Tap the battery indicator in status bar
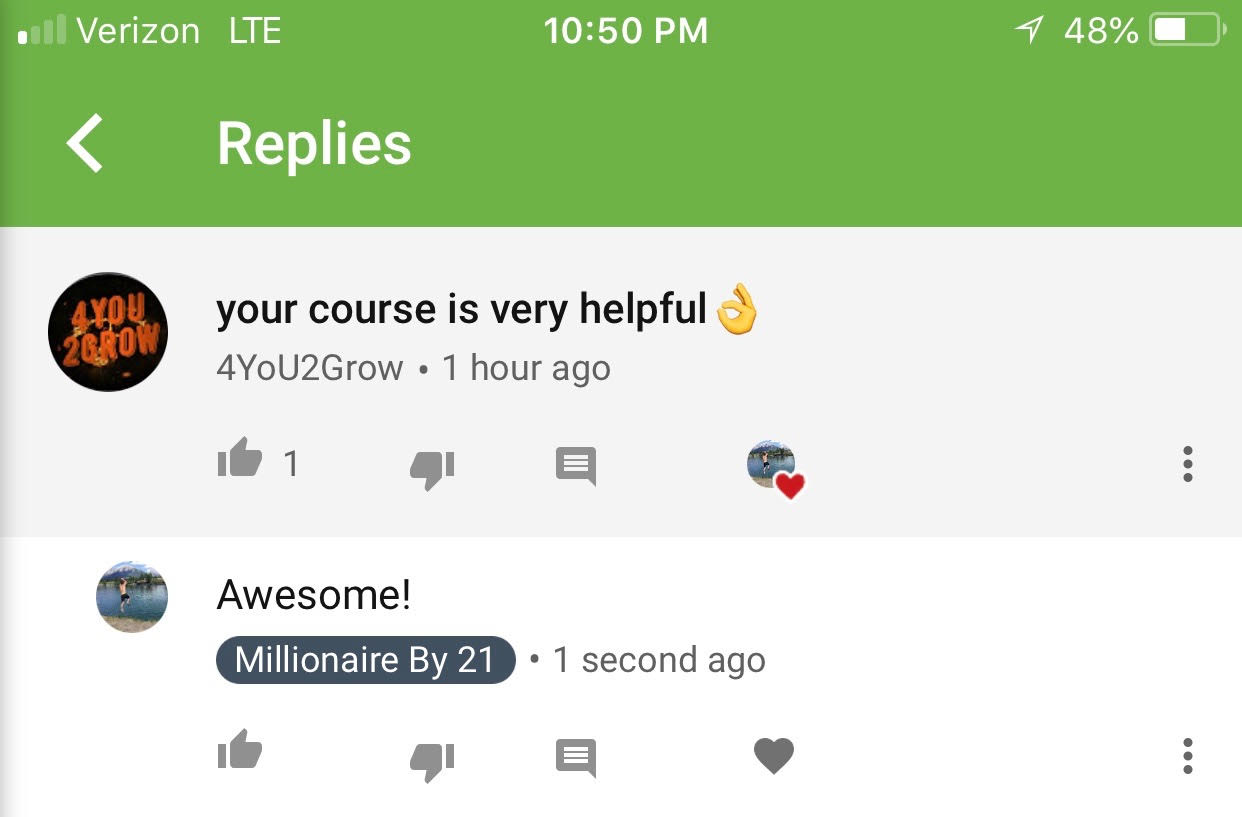Image resolution: width=1242 pixels, height=817 pixels. pos(1188,31)
